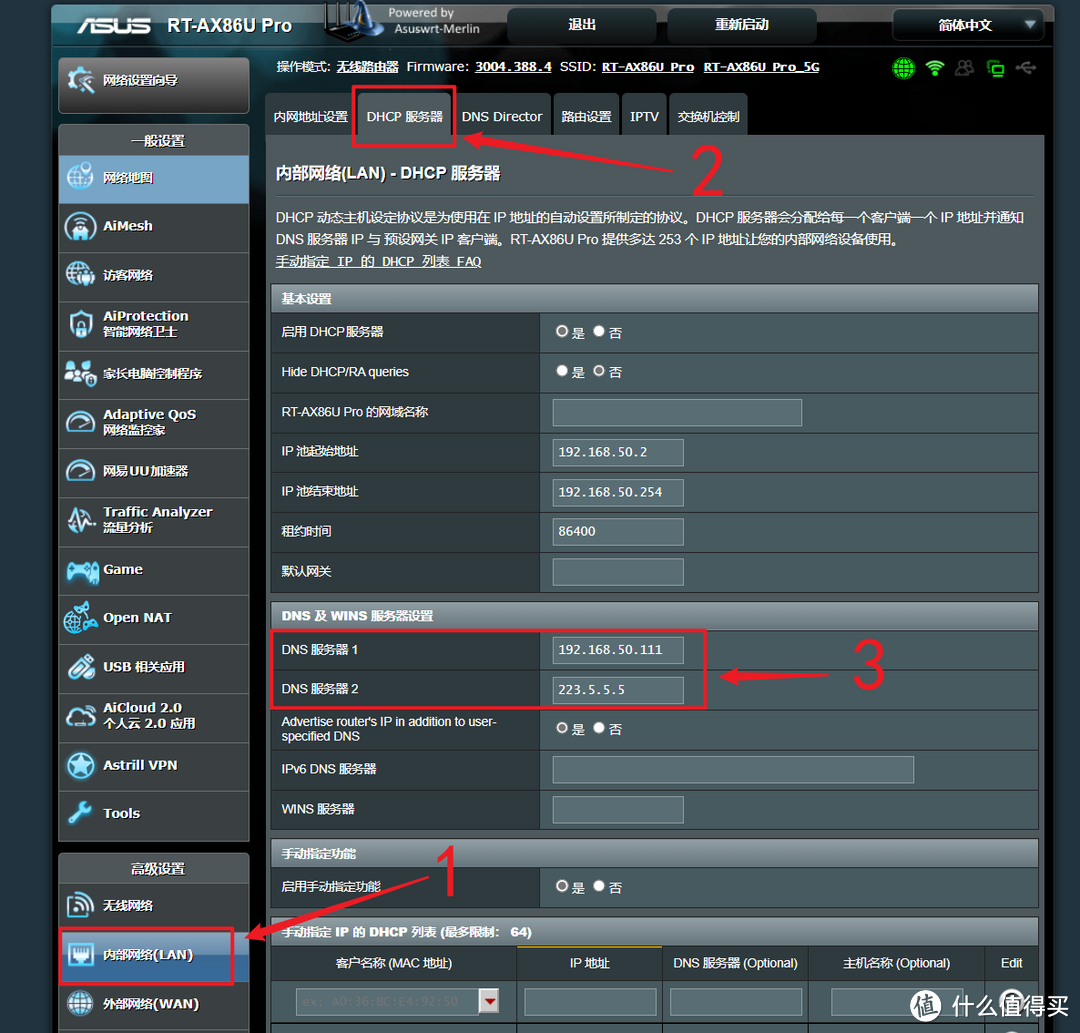Click the 重新启动 reboot button

click(741, 25)
